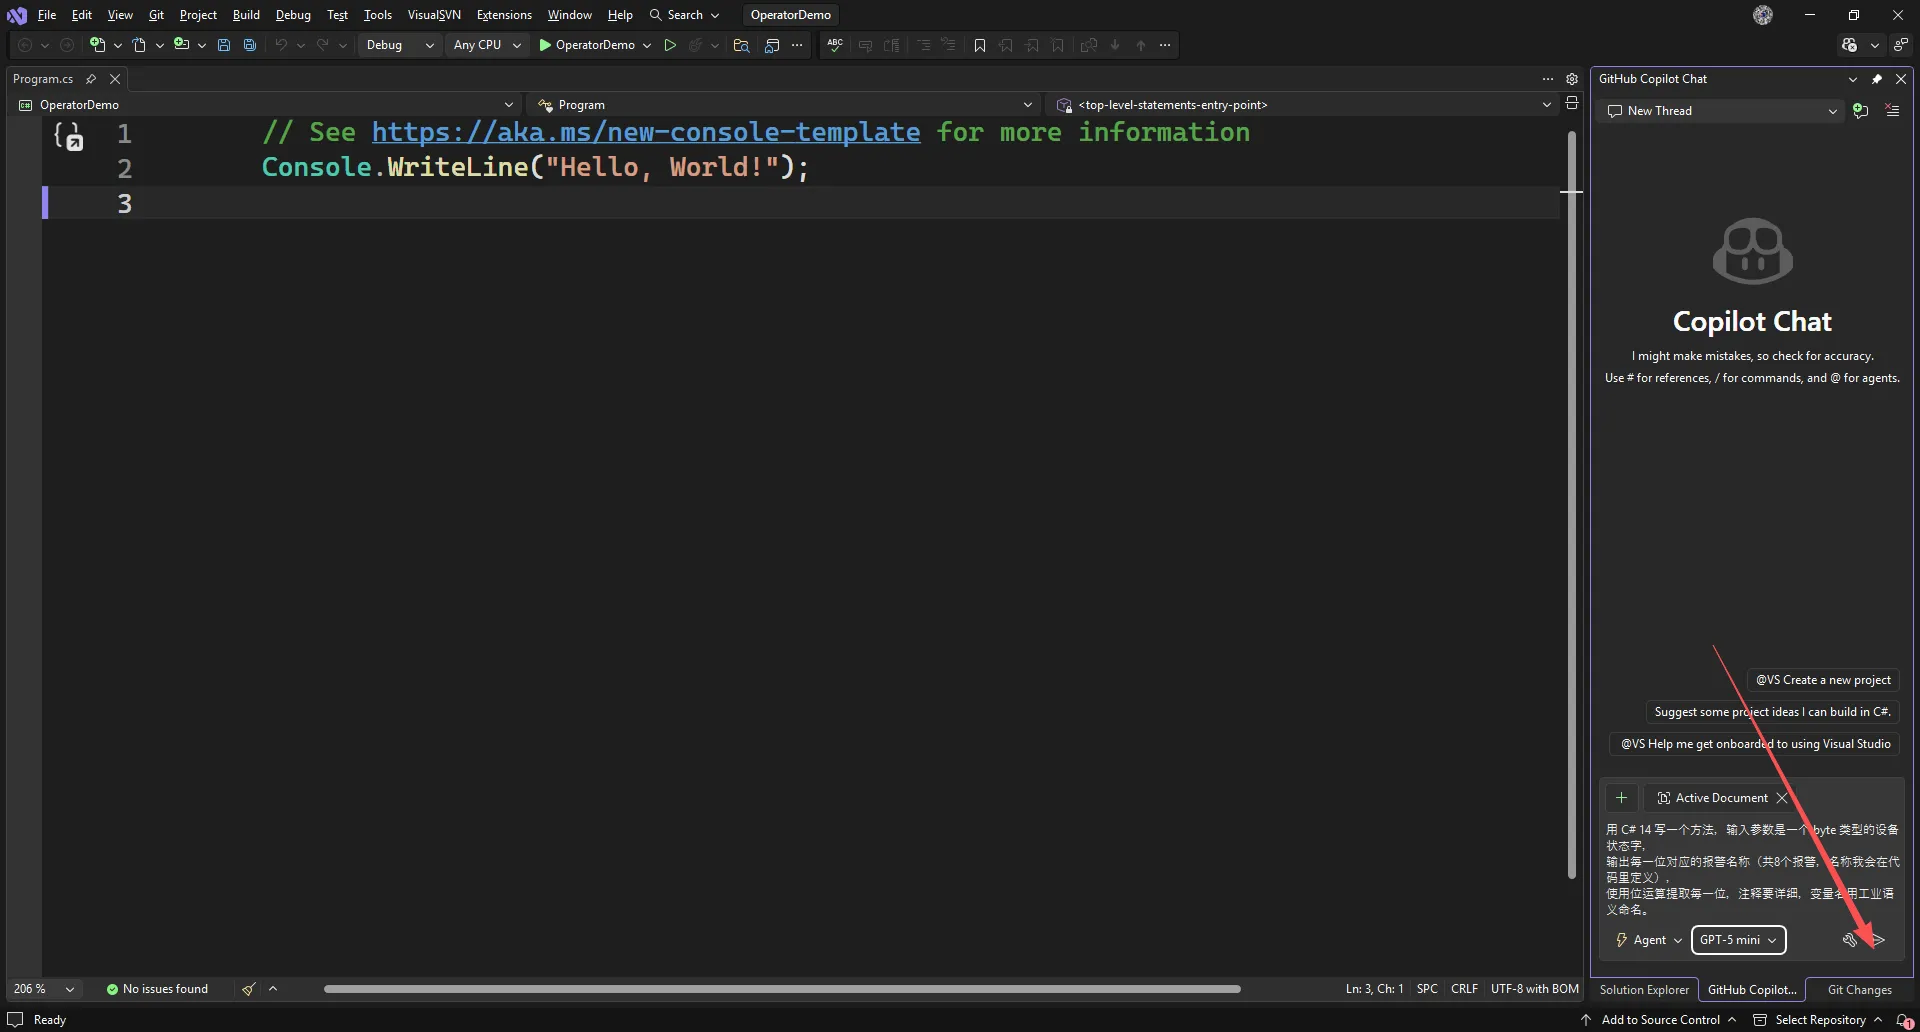Image resolution: width=1920 pixels, height=1032 pixels.
Task: Click the Redo arrow icon
Action: coord(322,45)
